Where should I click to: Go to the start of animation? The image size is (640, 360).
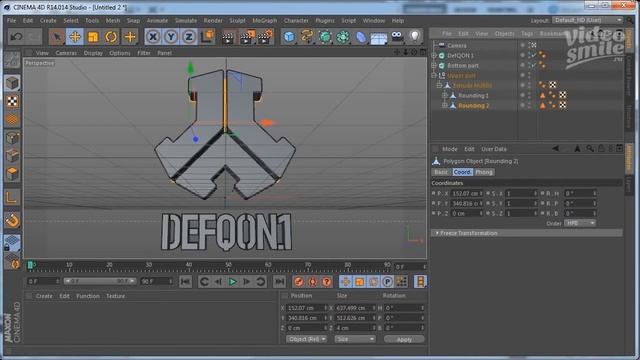tap(185, 282)
